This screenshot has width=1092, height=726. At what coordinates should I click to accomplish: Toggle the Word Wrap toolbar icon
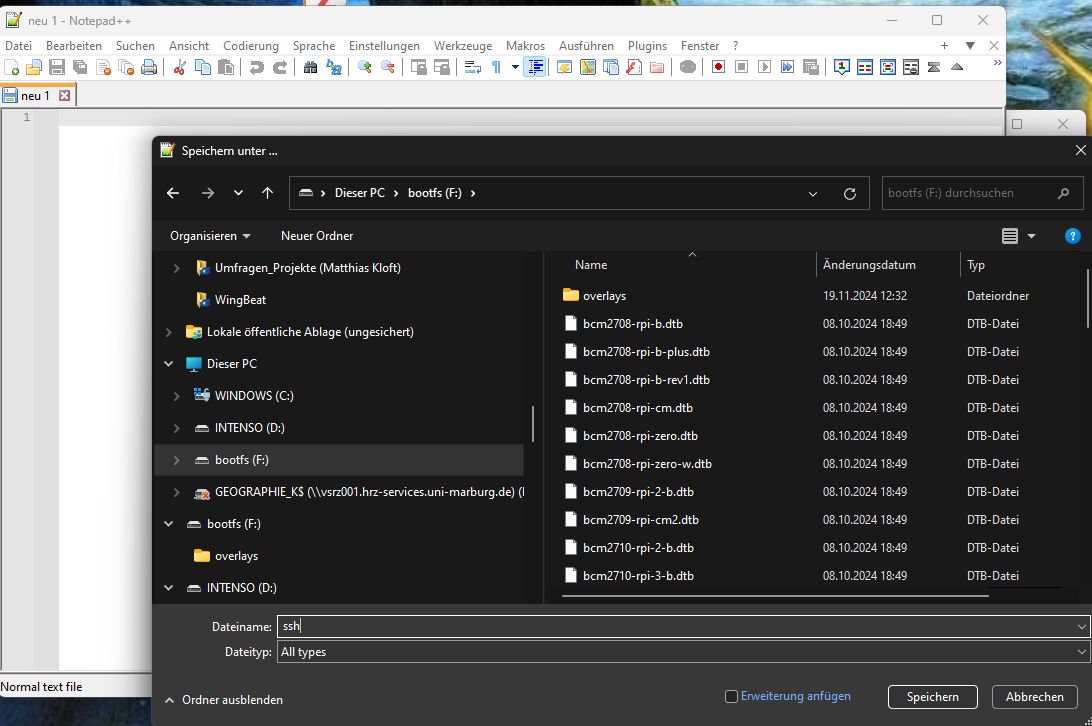pyautogui.click(x=473, y=68)
